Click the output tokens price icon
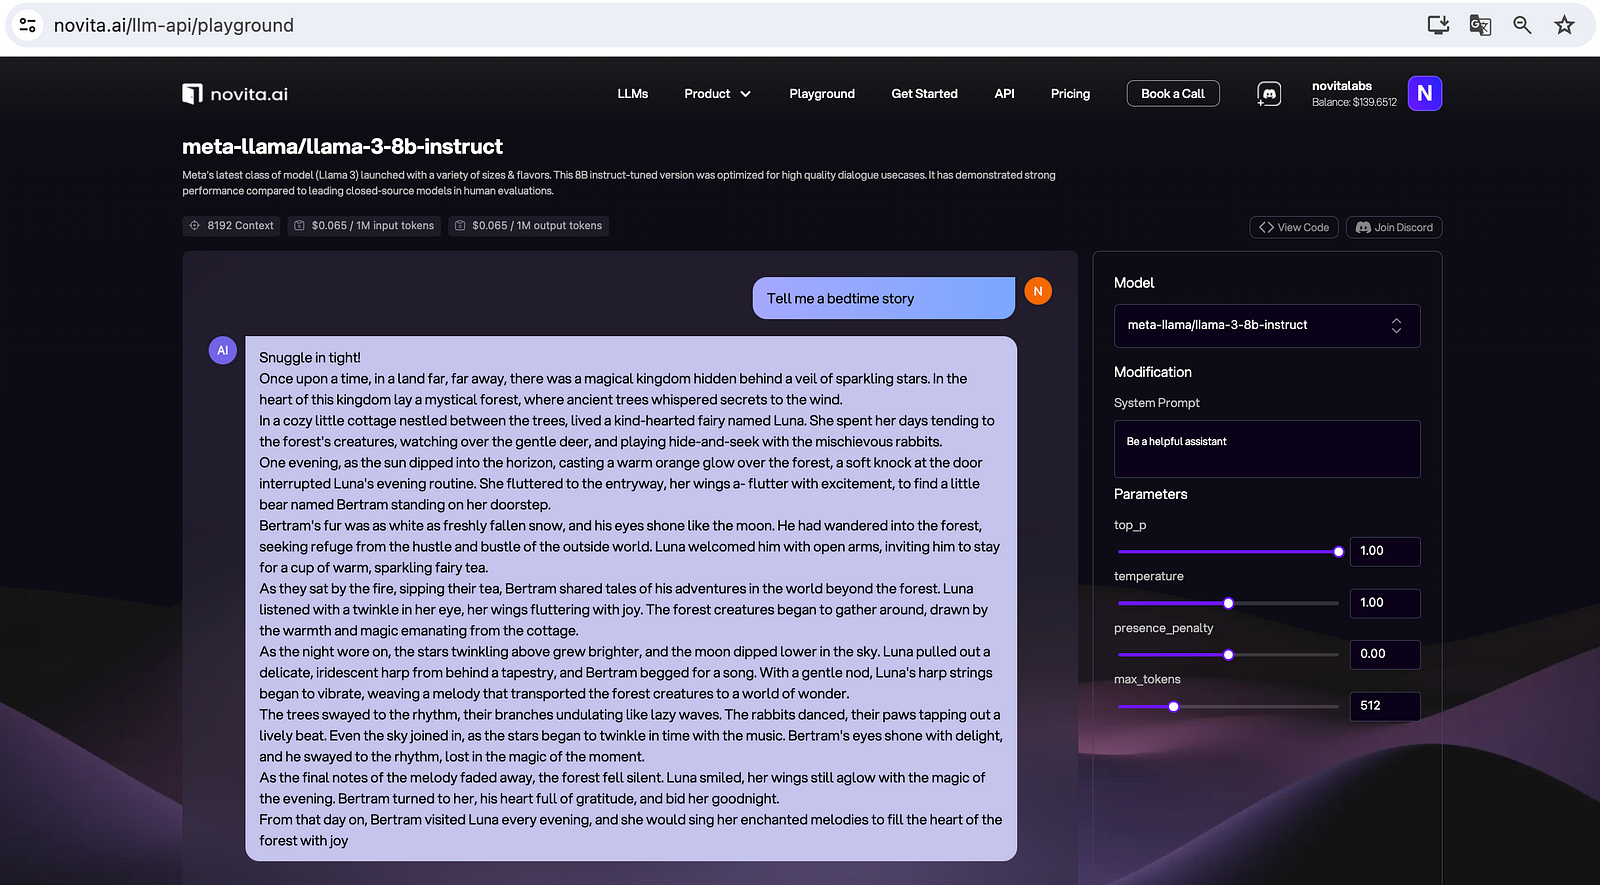This screenshot has height=885, width=1600. pos(460,226)
